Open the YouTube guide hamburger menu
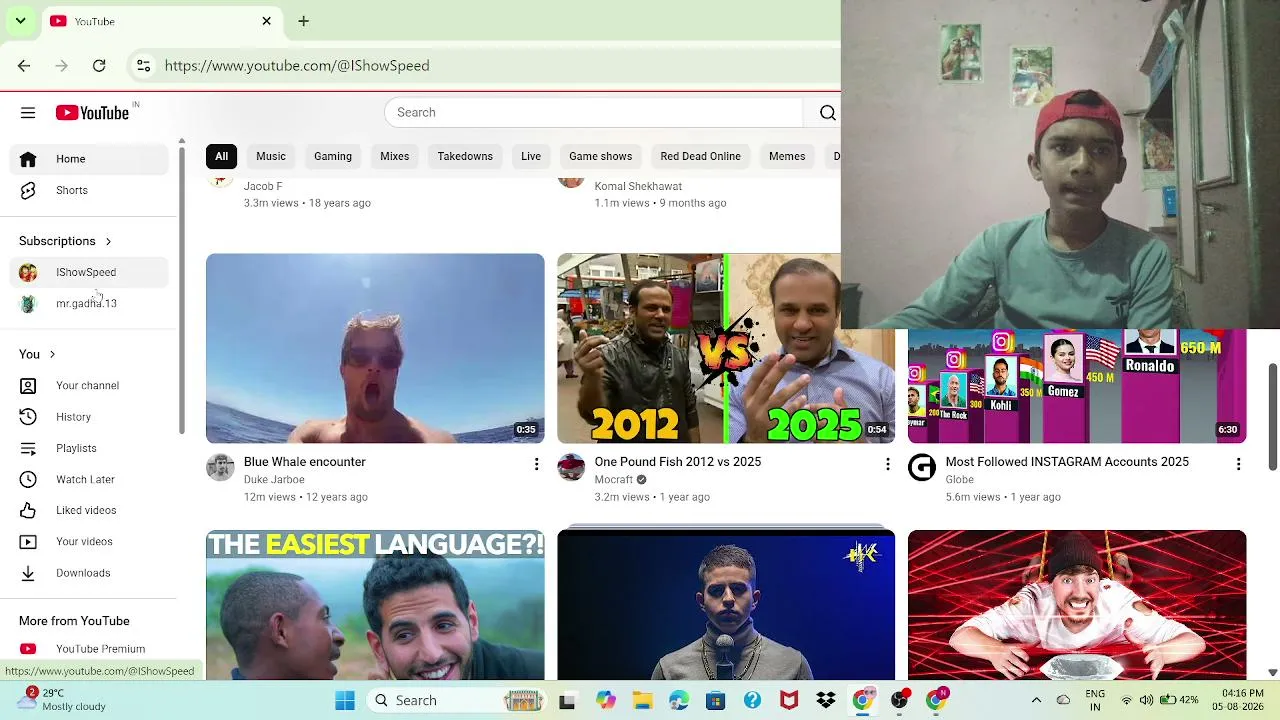This screenshot has height=720, width=1280. pyautogui.click(x=28, y=113)
